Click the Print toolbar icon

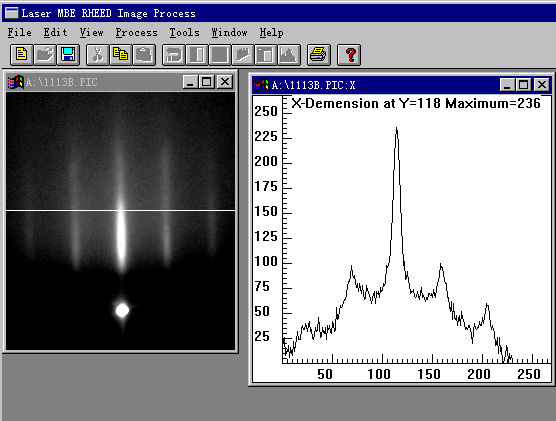(x=318, y=55)
